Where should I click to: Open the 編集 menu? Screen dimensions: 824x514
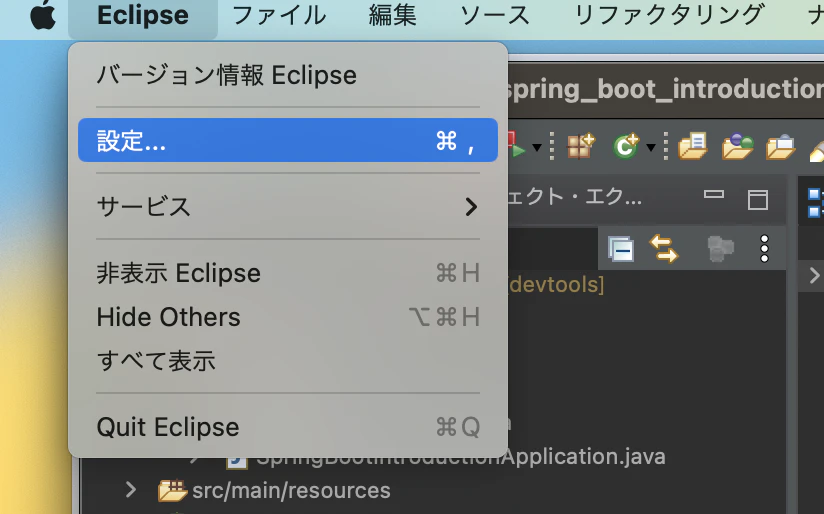pyautogui.click(x=393, y=15)
